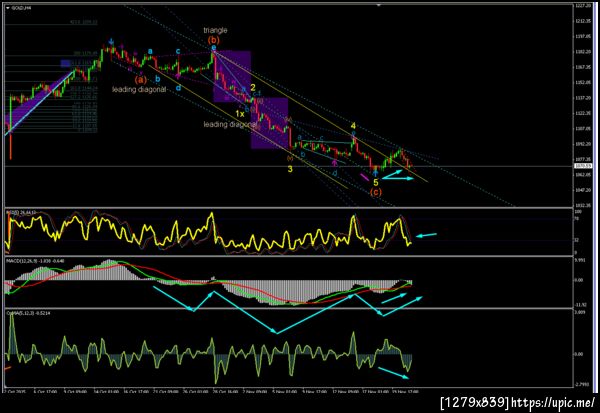600x413 pixels.
Task: Click price axis value 1227.20
Action: point(583,5)
